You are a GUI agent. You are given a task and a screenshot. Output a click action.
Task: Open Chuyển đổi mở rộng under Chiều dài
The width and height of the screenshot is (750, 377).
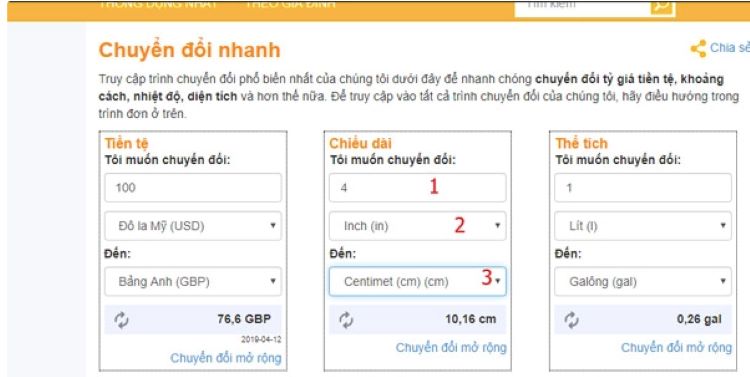coord(451,348)
